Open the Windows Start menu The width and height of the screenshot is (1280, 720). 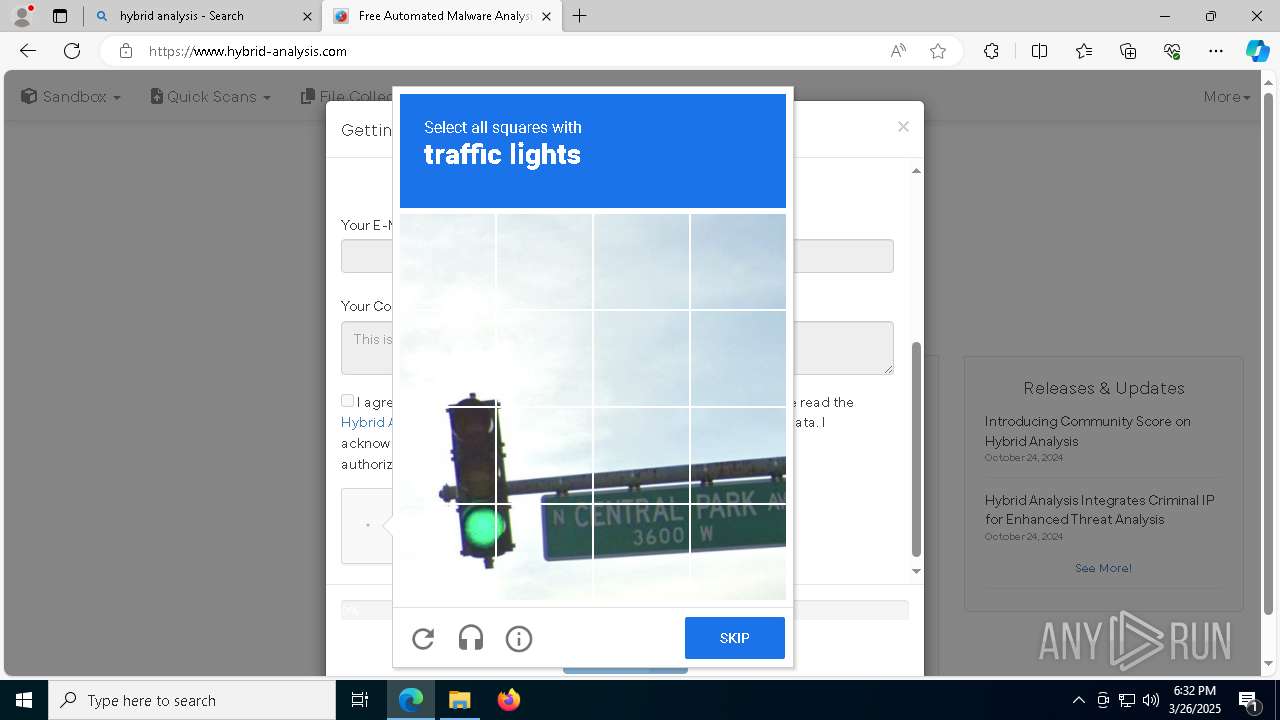(24, 700)
